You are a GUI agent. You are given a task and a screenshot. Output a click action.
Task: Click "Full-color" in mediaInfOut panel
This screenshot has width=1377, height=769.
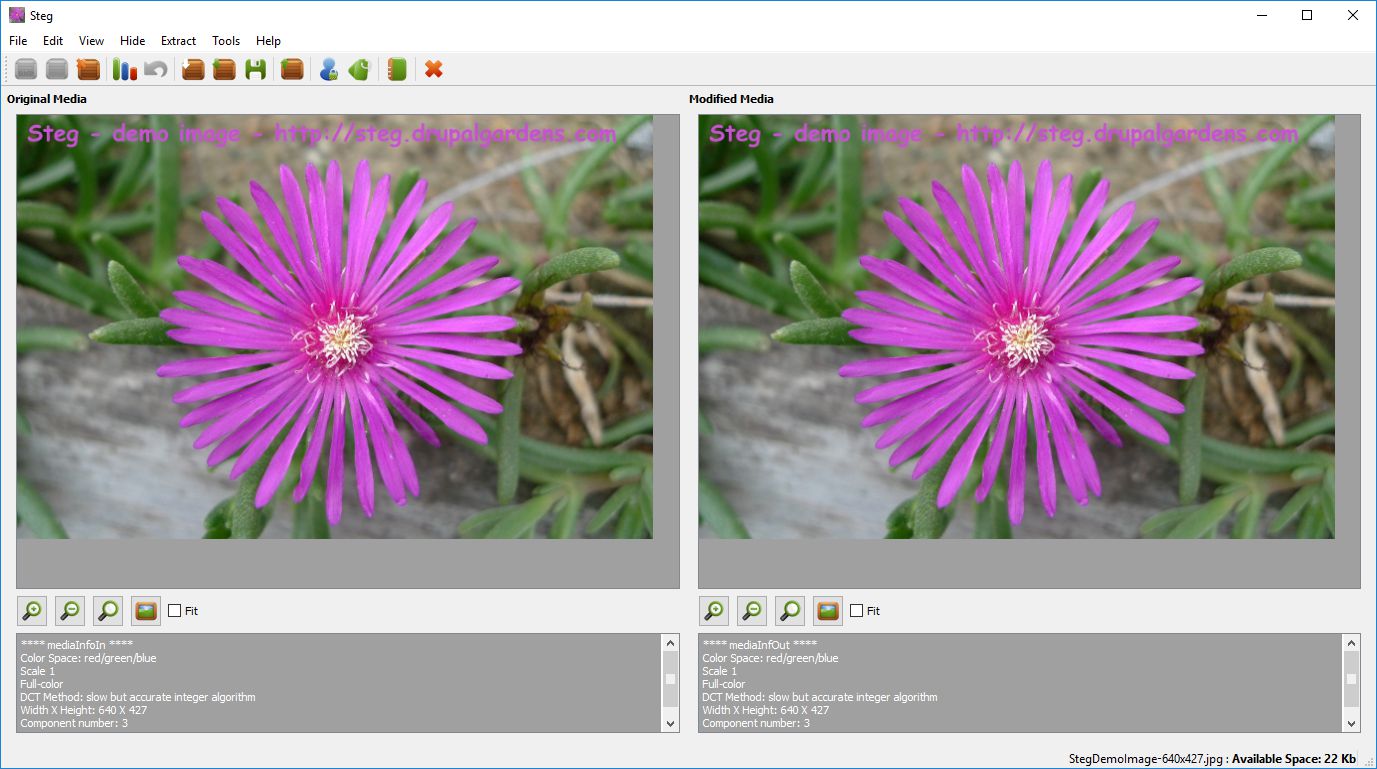pyautogui.click(x=724, y=684)
